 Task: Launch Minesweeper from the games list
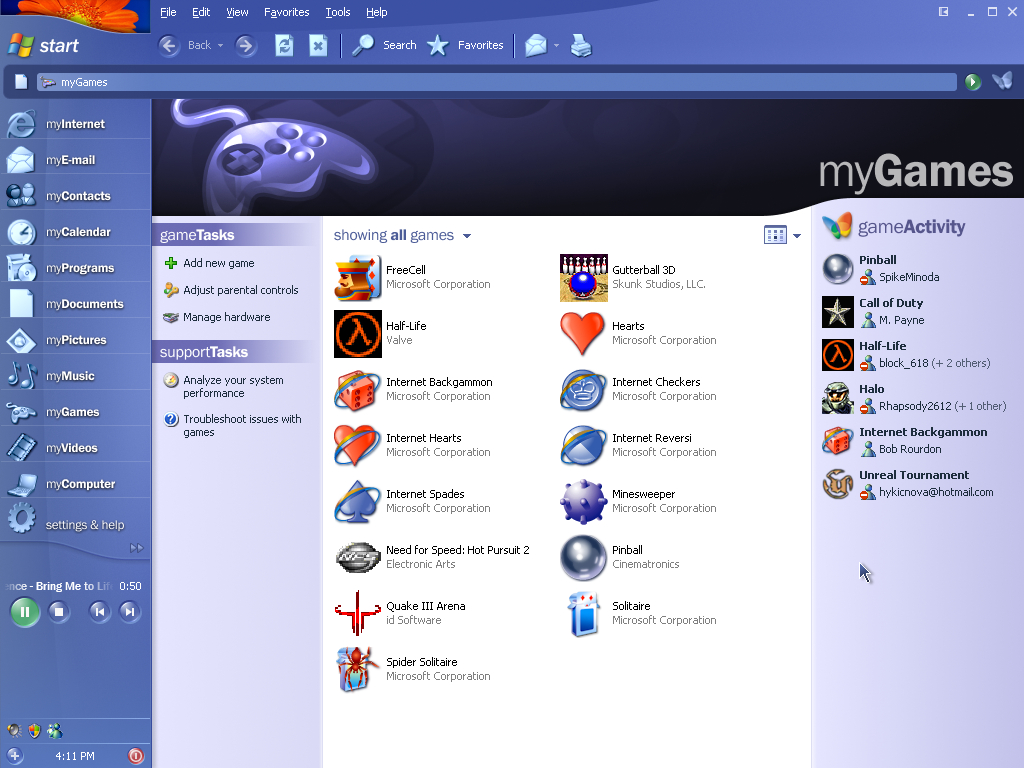pos(583,501)
